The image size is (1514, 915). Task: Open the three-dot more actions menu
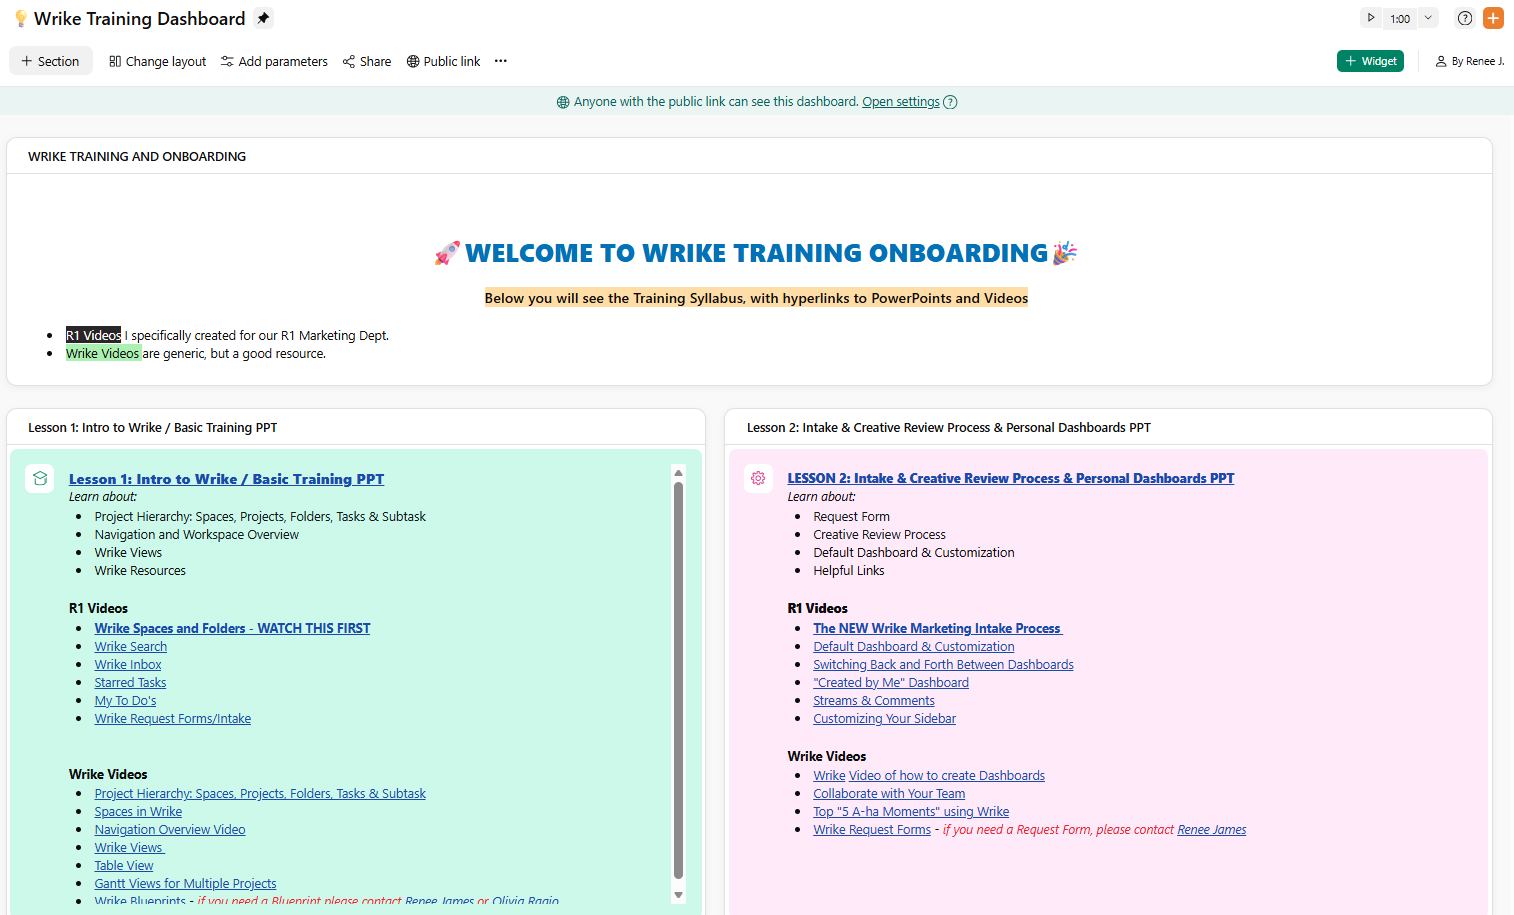point(501,61)
